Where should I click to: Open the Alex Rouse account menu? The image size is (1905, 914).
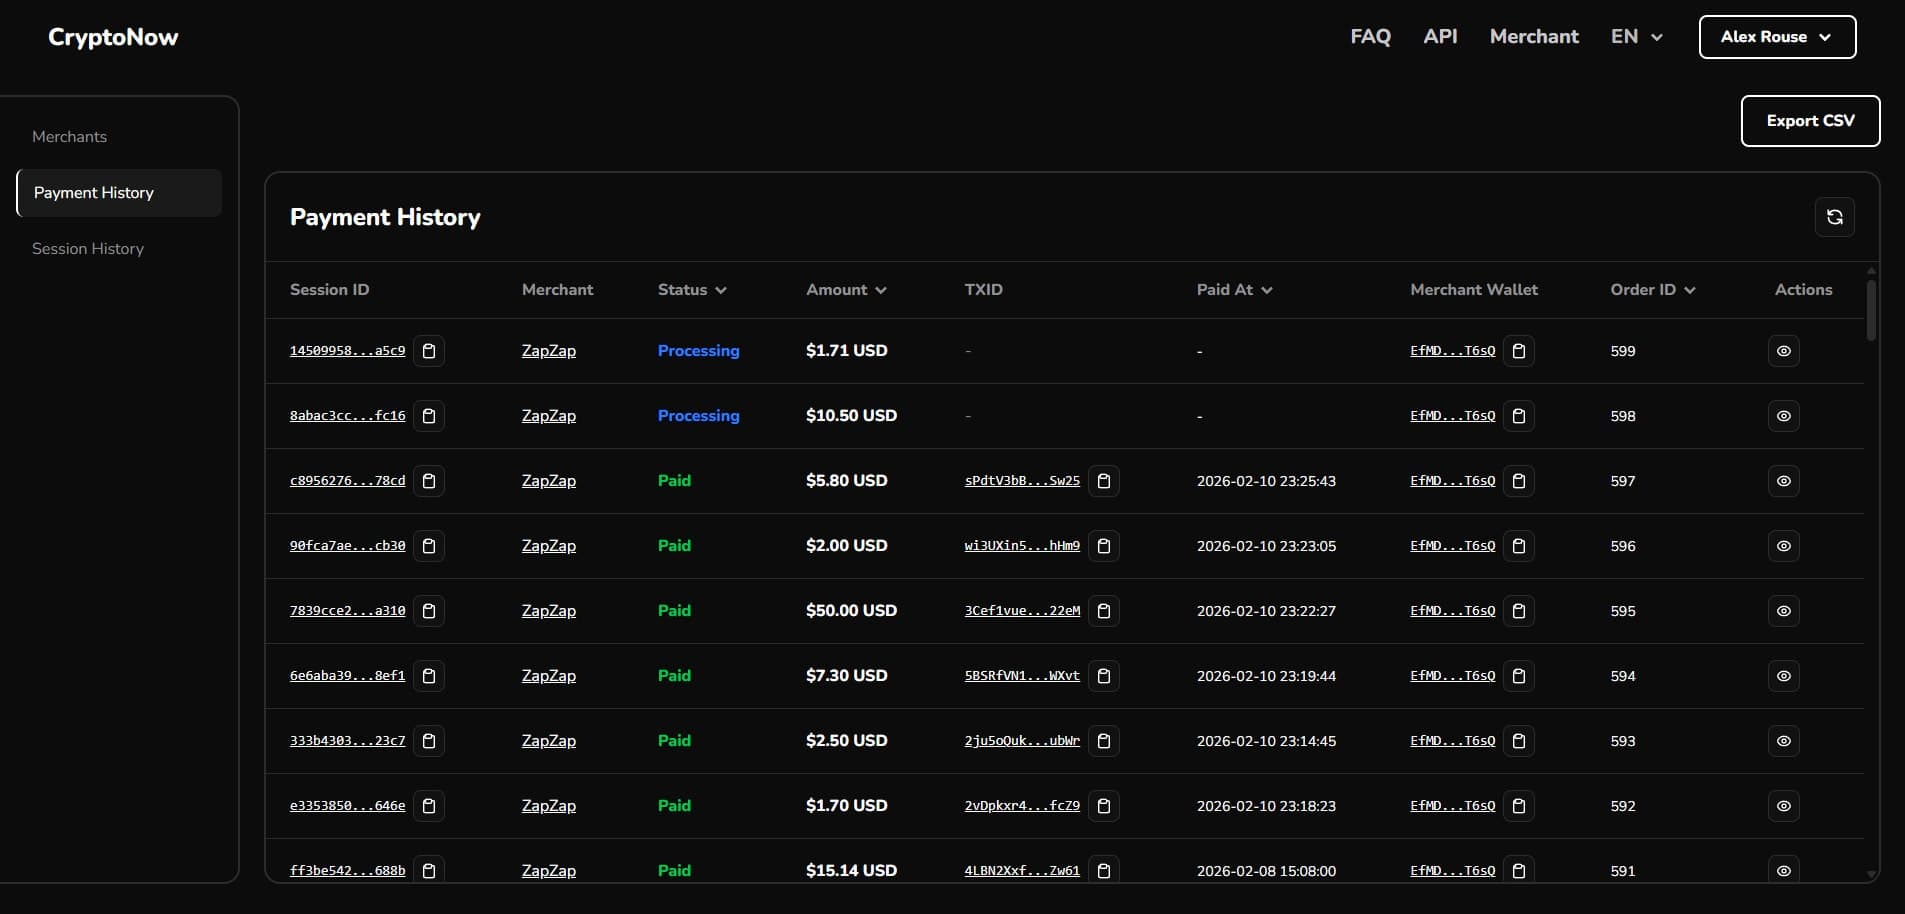(1776, 36)
